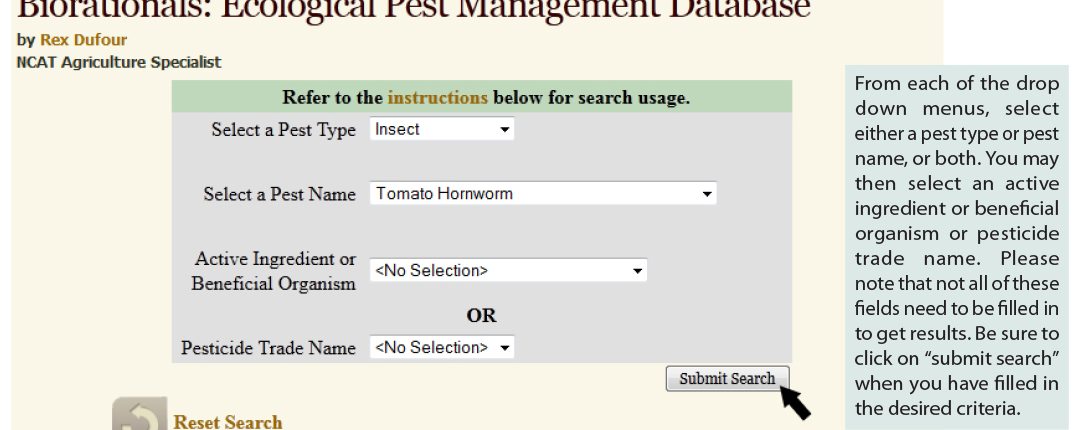This screenshot has width=1081, height=430.
Task: Open the Active Ingredient or Beneficial Organism dropdown
Action: [x=508, y=270]
